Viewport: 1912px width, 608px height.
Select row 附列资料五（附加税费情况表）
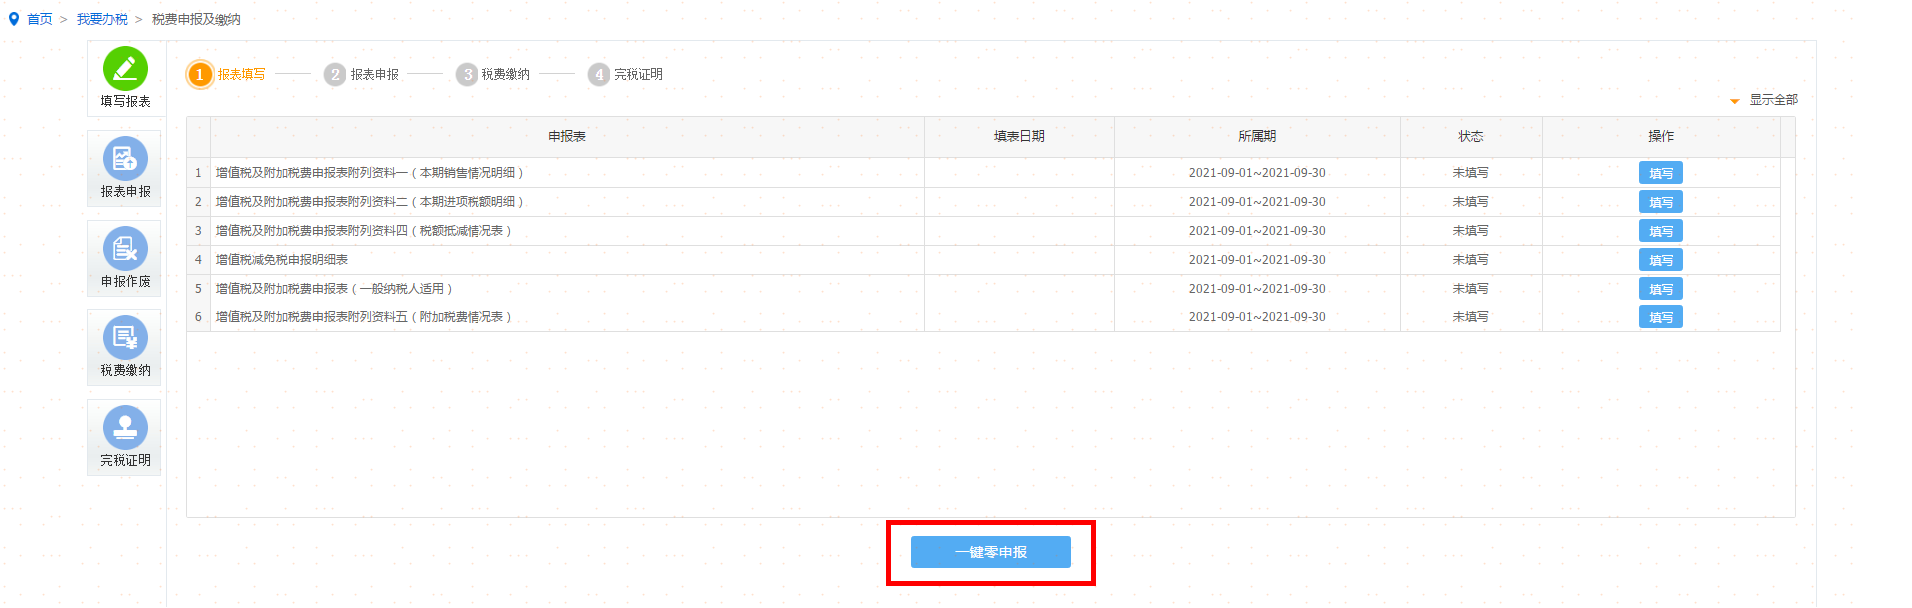[x=984, y=317]
